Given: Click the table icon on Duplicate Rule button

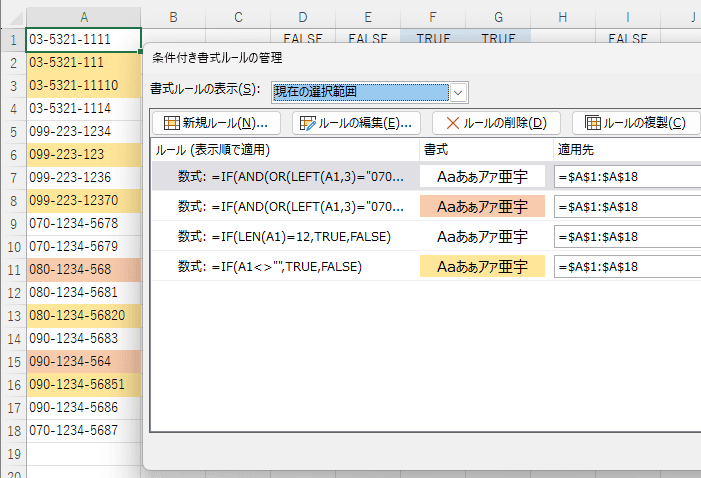Looking at the screenshot, I should [x=593, y=123].
